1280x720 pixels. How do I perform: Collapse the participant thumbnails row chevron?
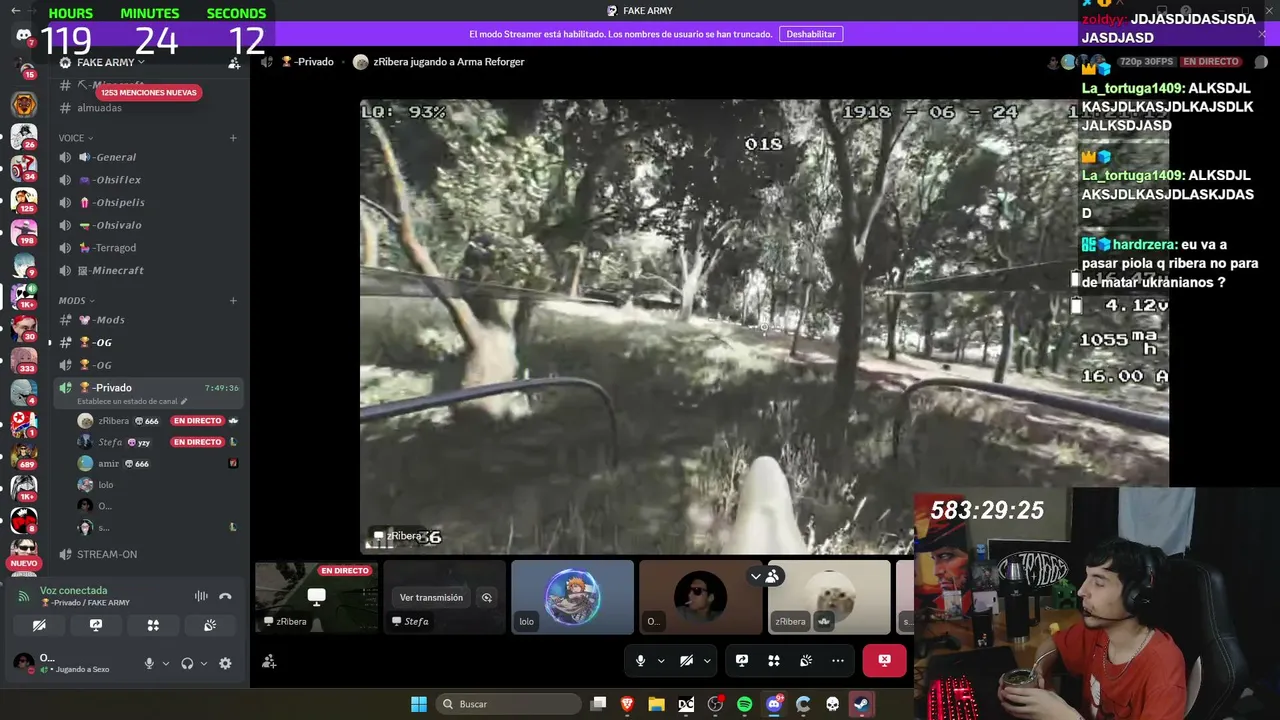click(x=756, y=576)
